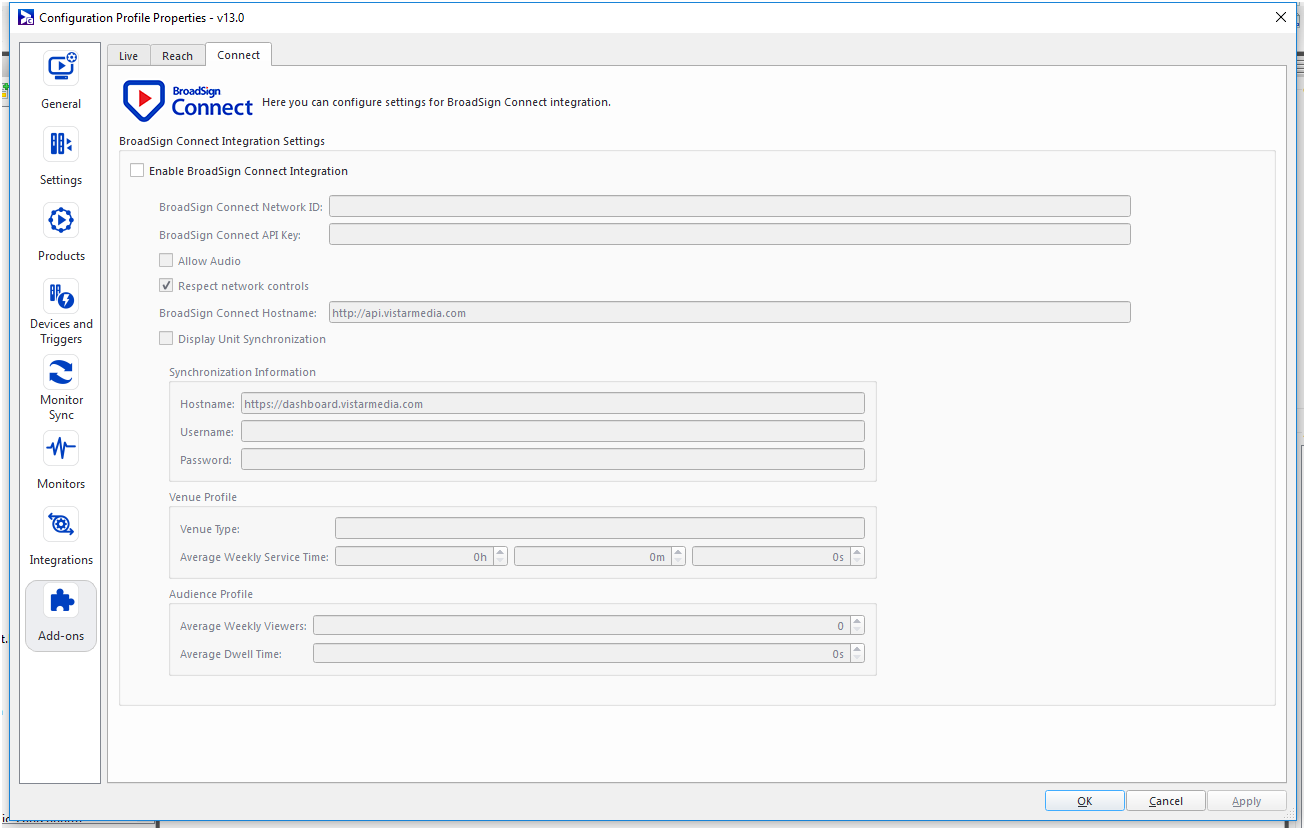The height and width of the screenshot is (830, 1306).
Task: Select the Add-ons puzzle icon
Action: (61, 600)
